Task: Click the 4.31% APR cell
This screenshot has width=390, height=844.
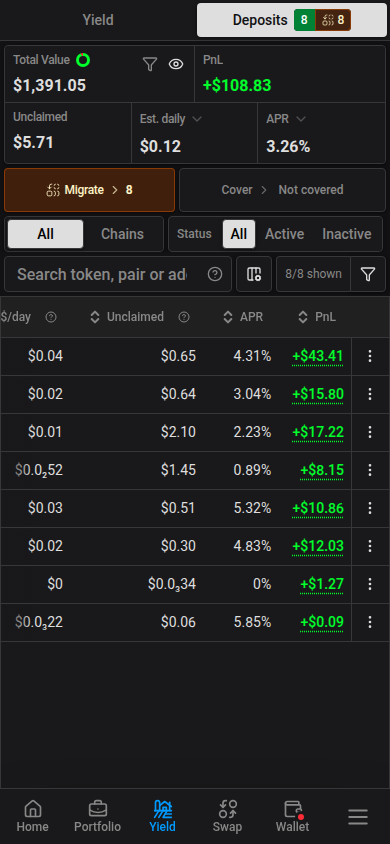Action: tap(252, 356)
